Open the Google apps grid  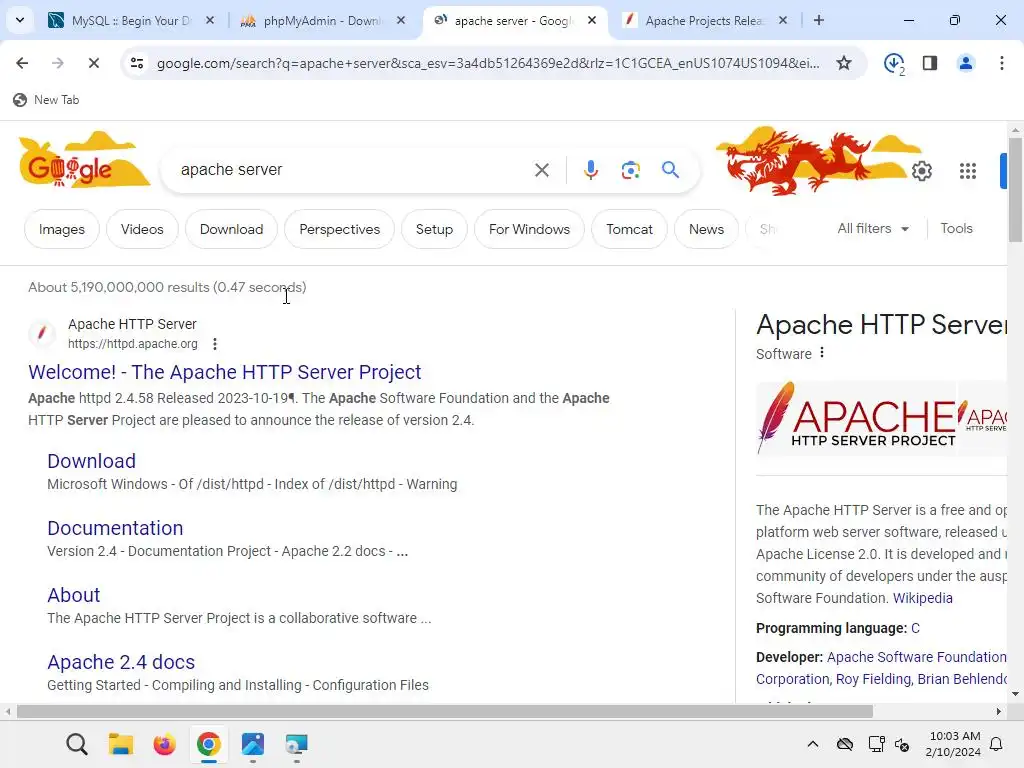(968, 171)
